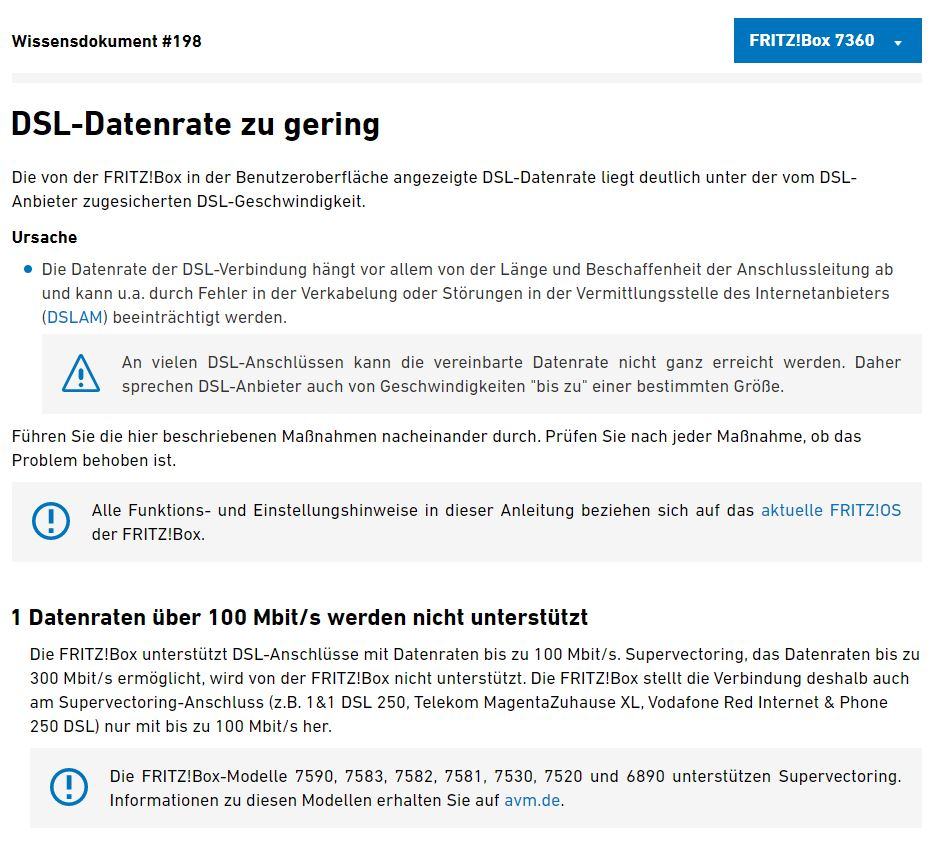Click the info circle icon beside Funktions- und Einstellungshinweise
Screen dimensions: 937x843
tap(51, 521)
